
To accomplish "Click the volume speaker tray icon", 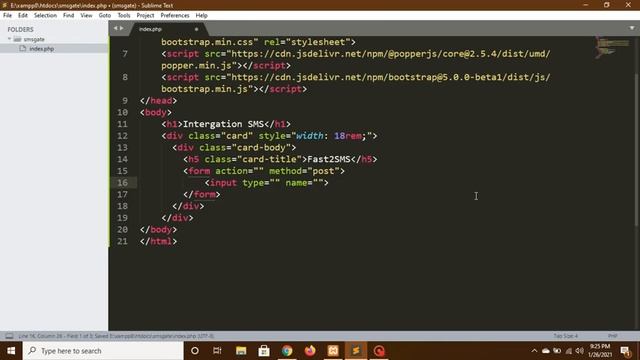I will point(579,351).
